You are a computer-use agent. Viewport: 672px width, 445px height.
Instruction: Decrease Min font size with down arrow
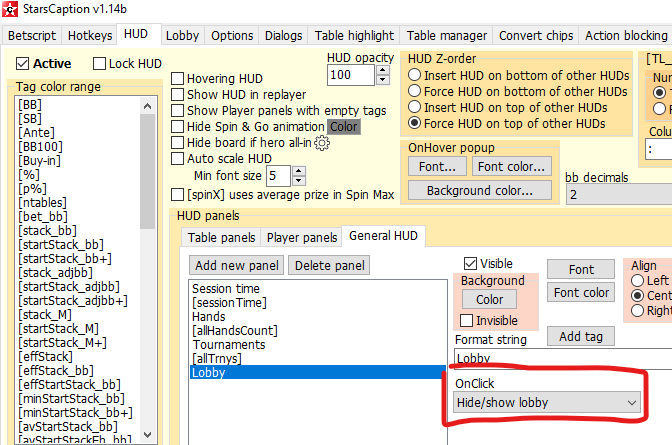coord(299,181)
